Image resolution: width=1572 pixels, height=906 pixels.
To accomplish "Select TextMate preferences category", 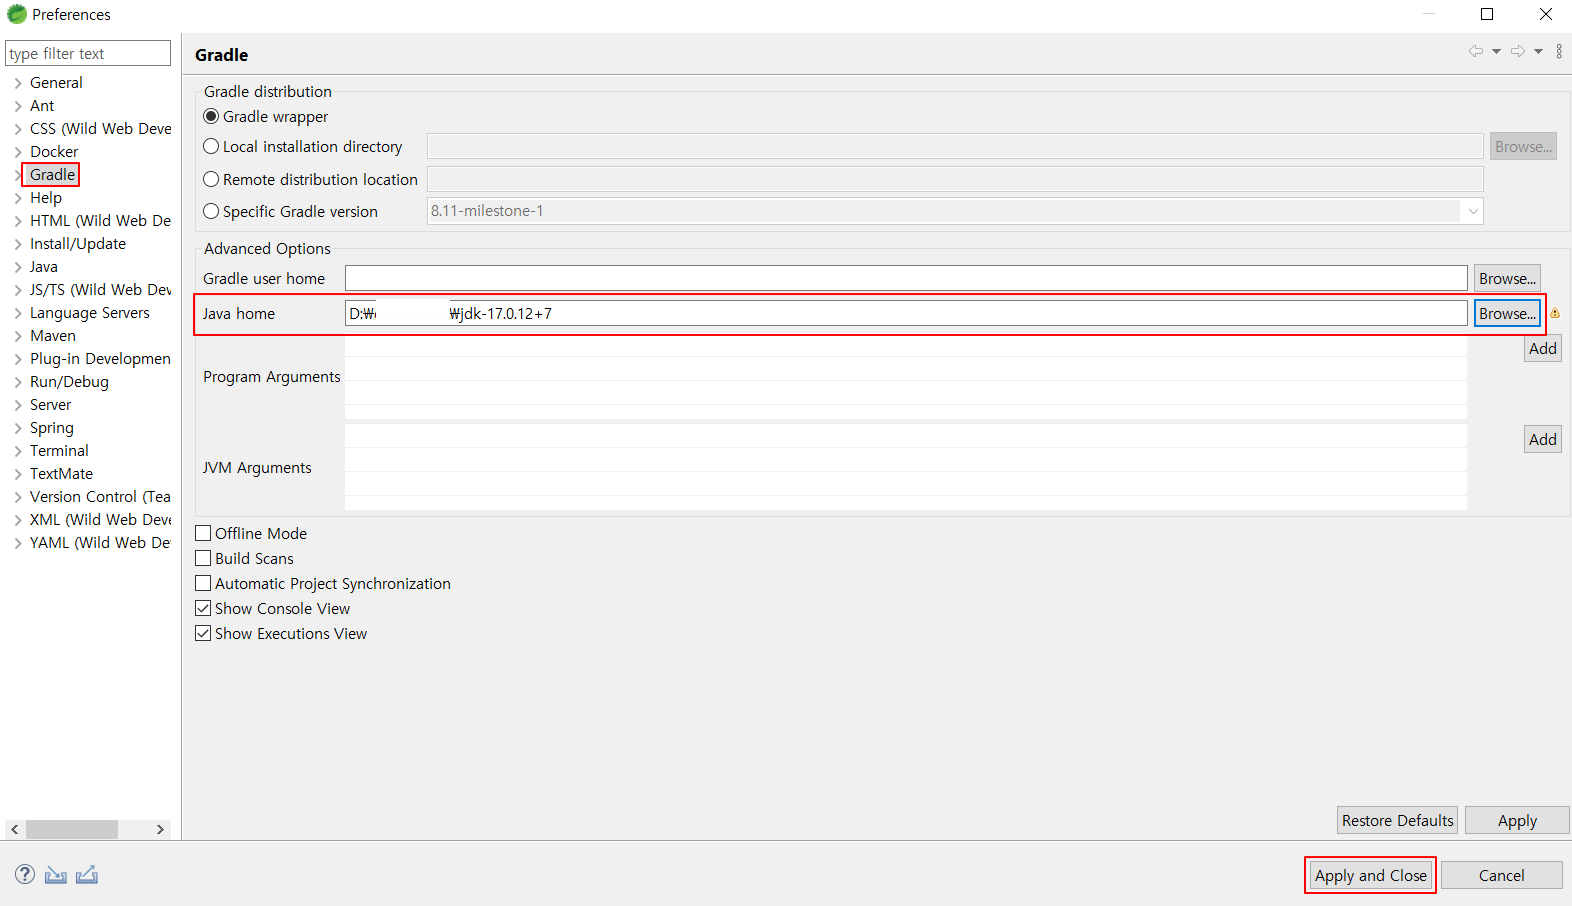I will [61, 474].
